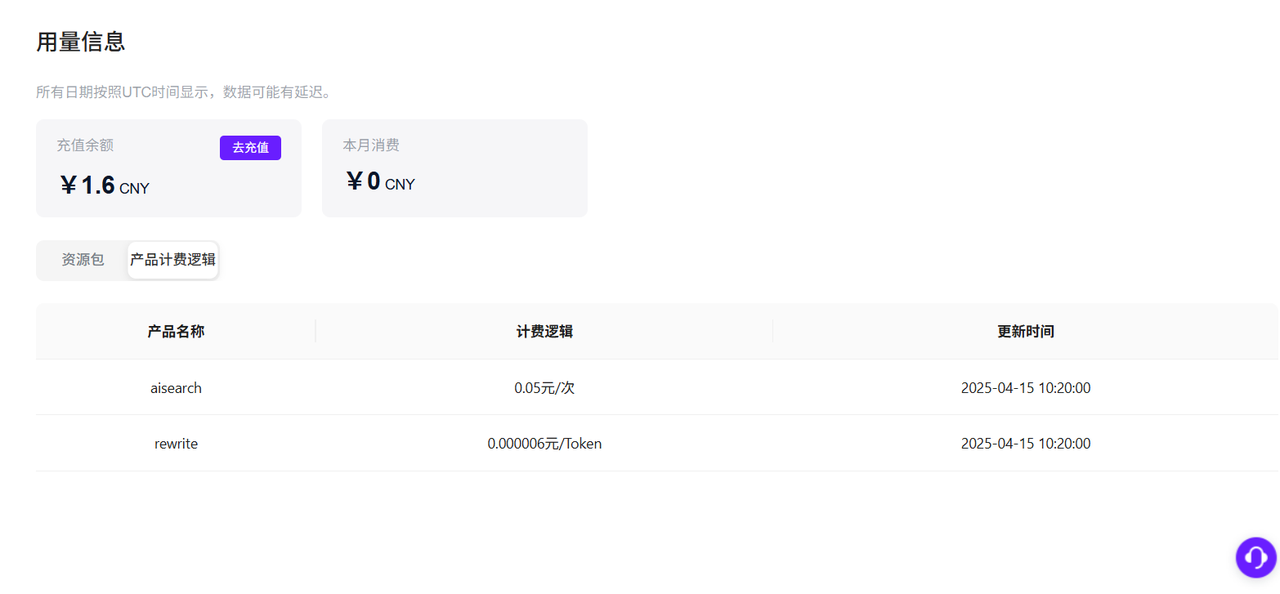Click the 0.000006元/Token billing cell
This screenshot has width=1280, height=594.
(x=544, y=443)
